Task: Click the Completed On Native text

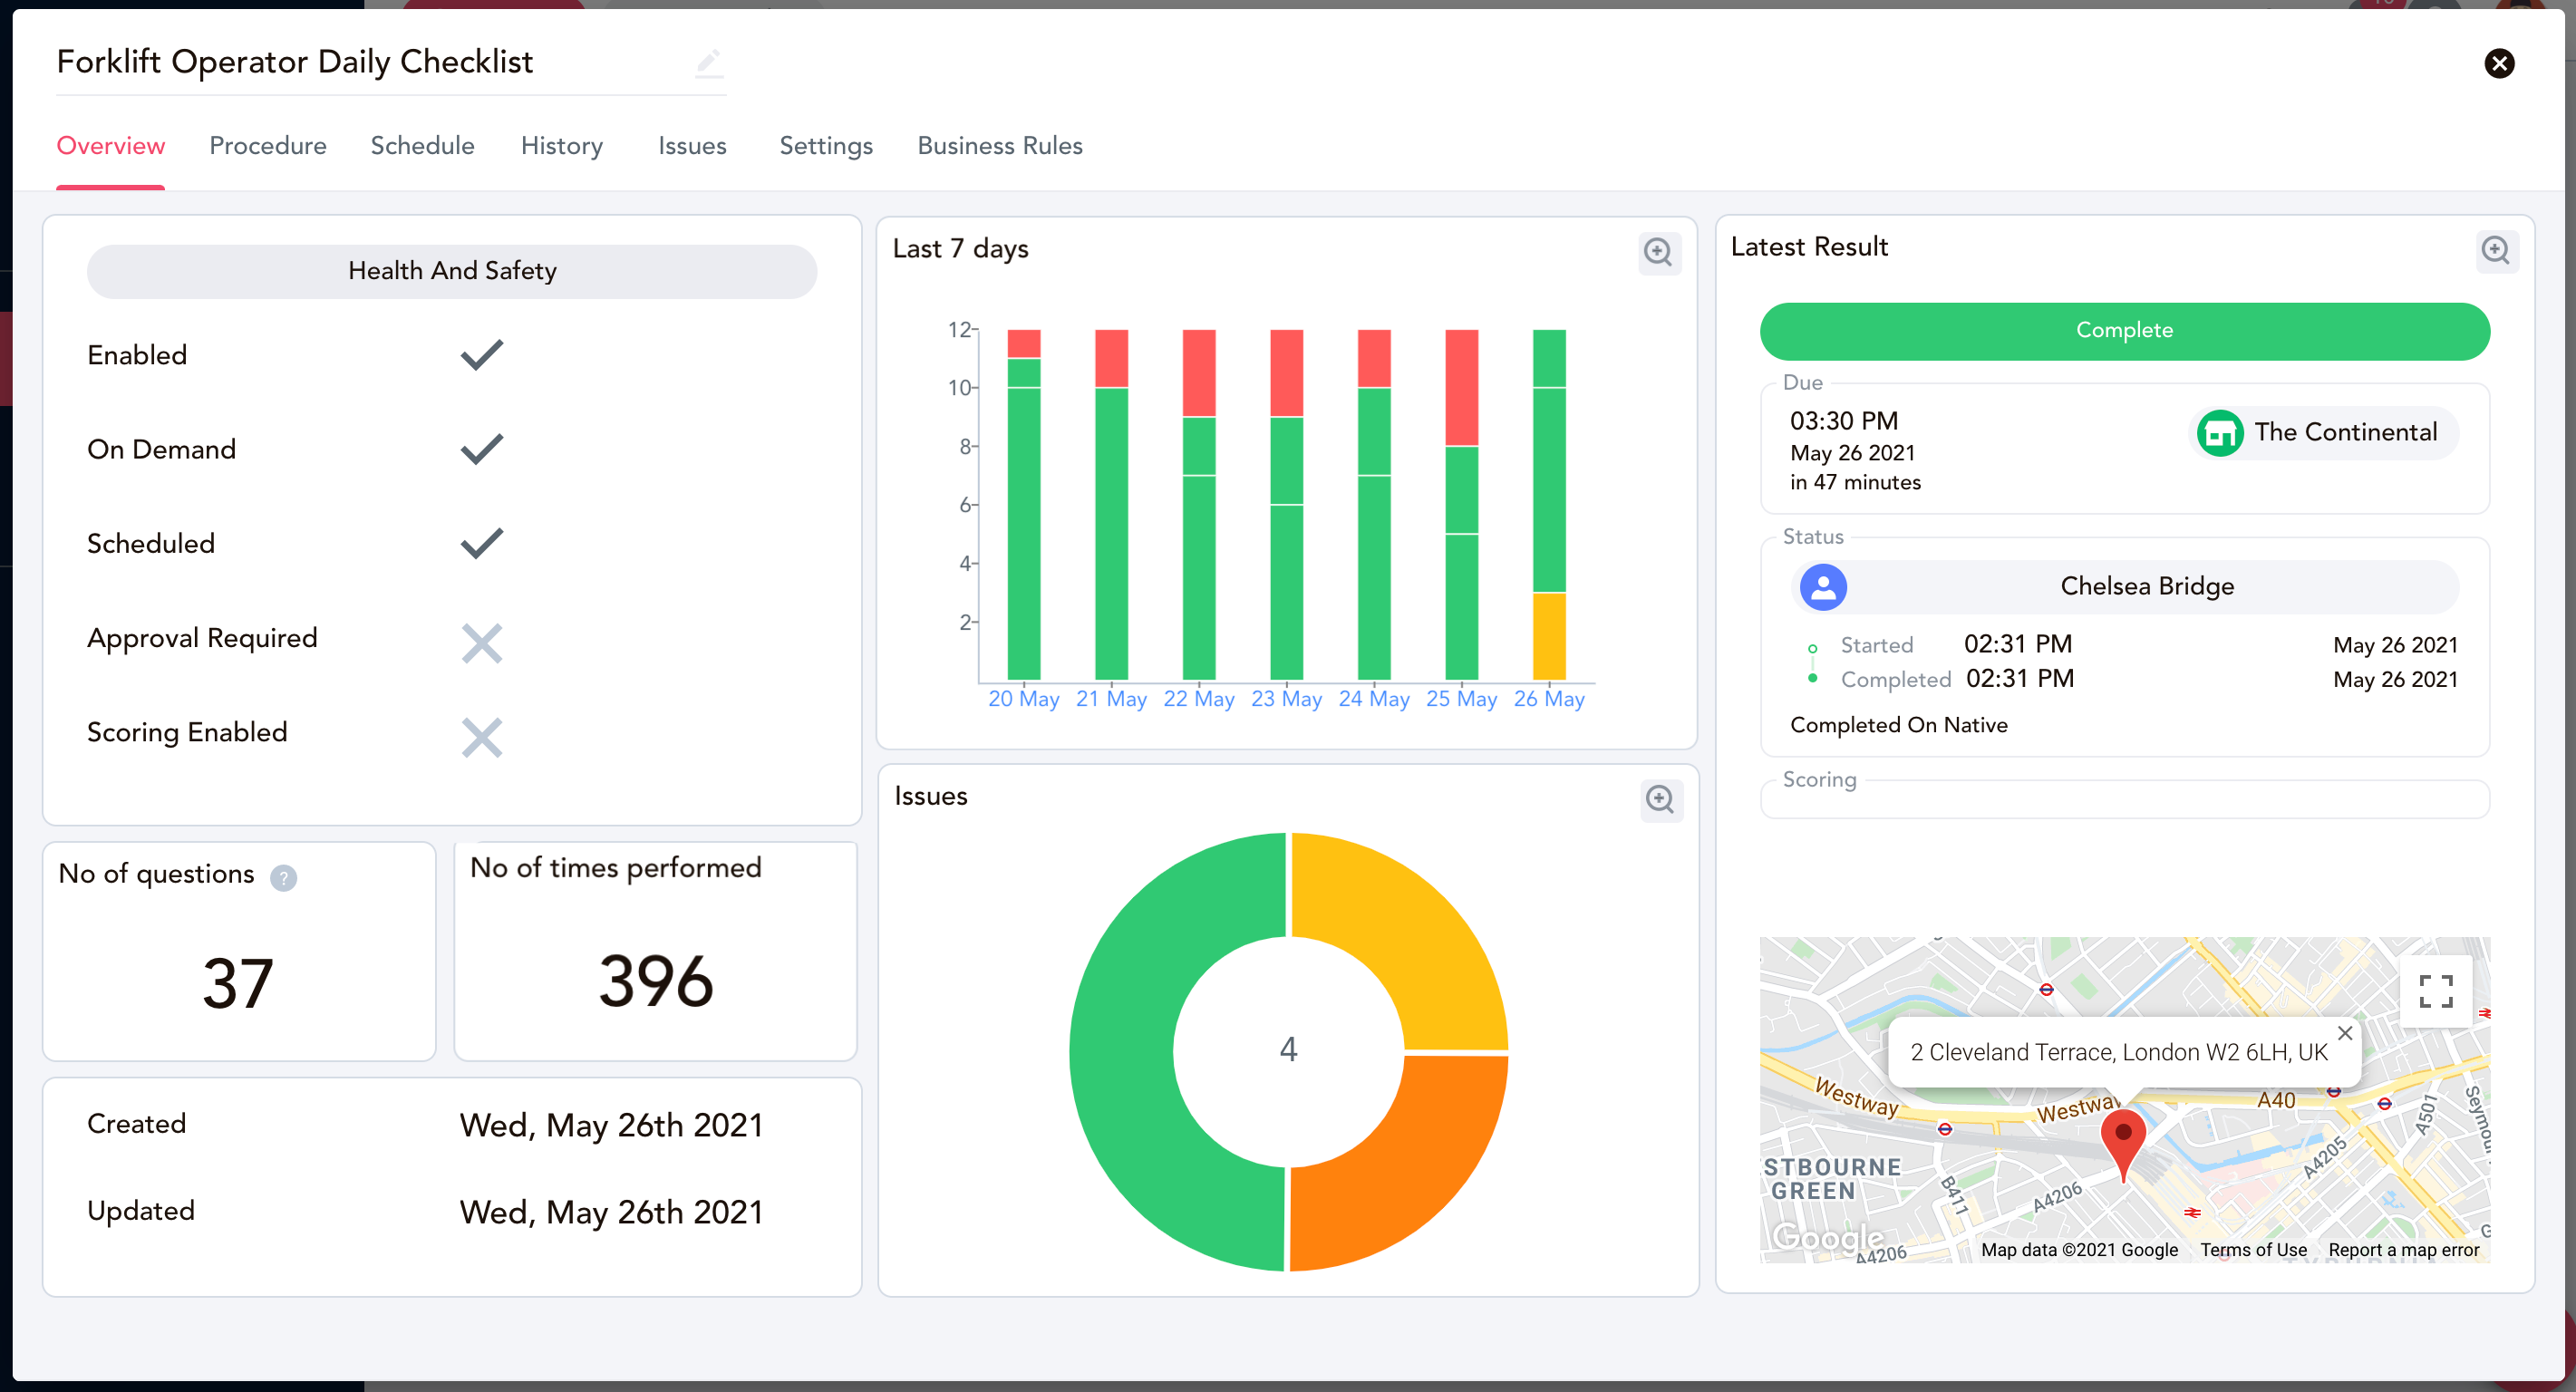Action: 1899,725
